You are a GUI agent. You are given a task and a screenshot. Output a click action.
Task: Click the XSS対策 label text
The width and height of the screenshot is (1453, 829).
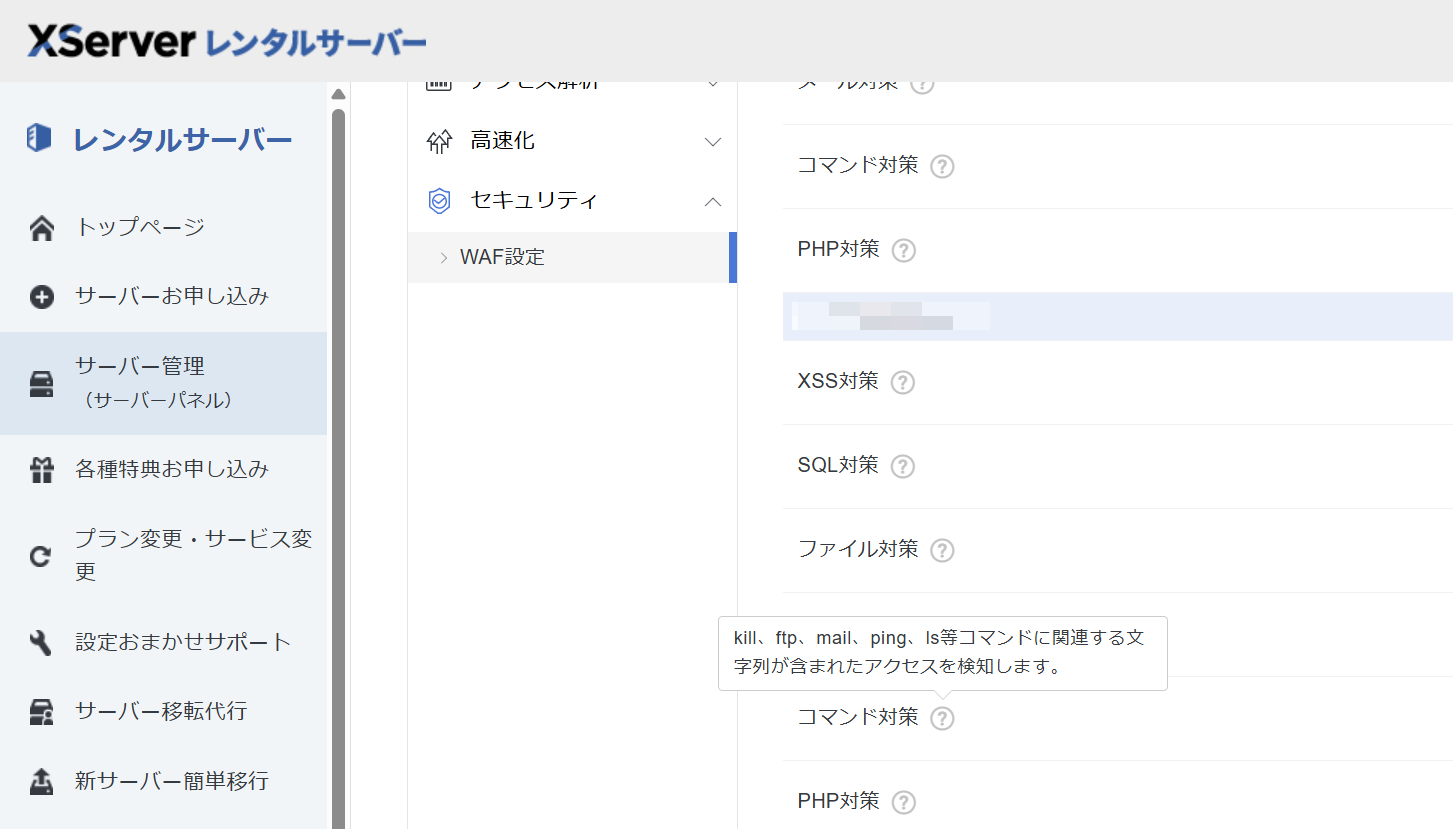point(838,381)
